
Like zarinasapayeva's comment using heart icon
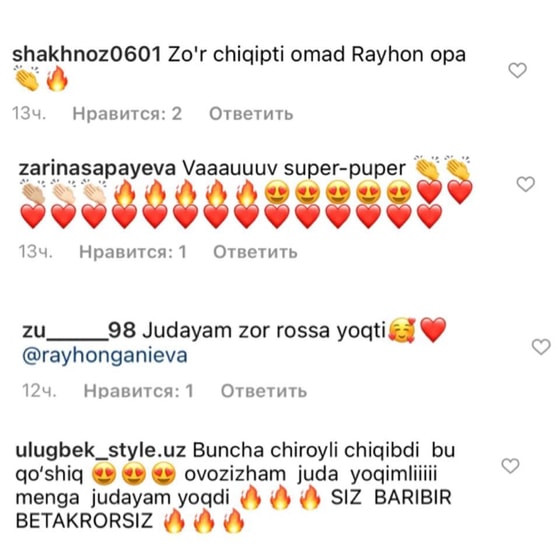(526, 184)
